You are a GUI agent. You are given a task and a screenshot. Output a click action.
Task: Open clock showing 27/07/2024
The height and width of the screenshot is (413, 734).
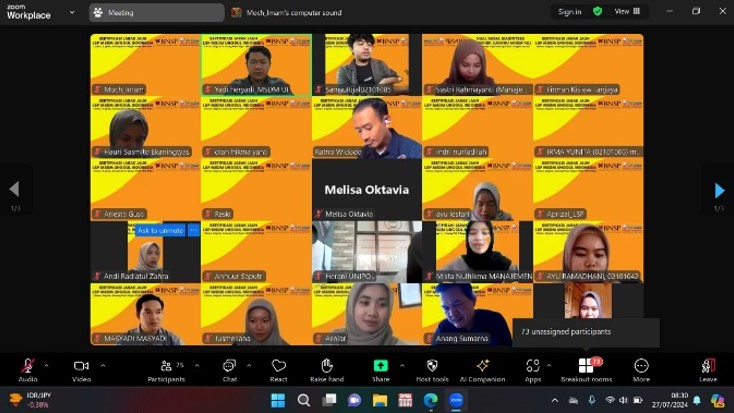(670, 400)
